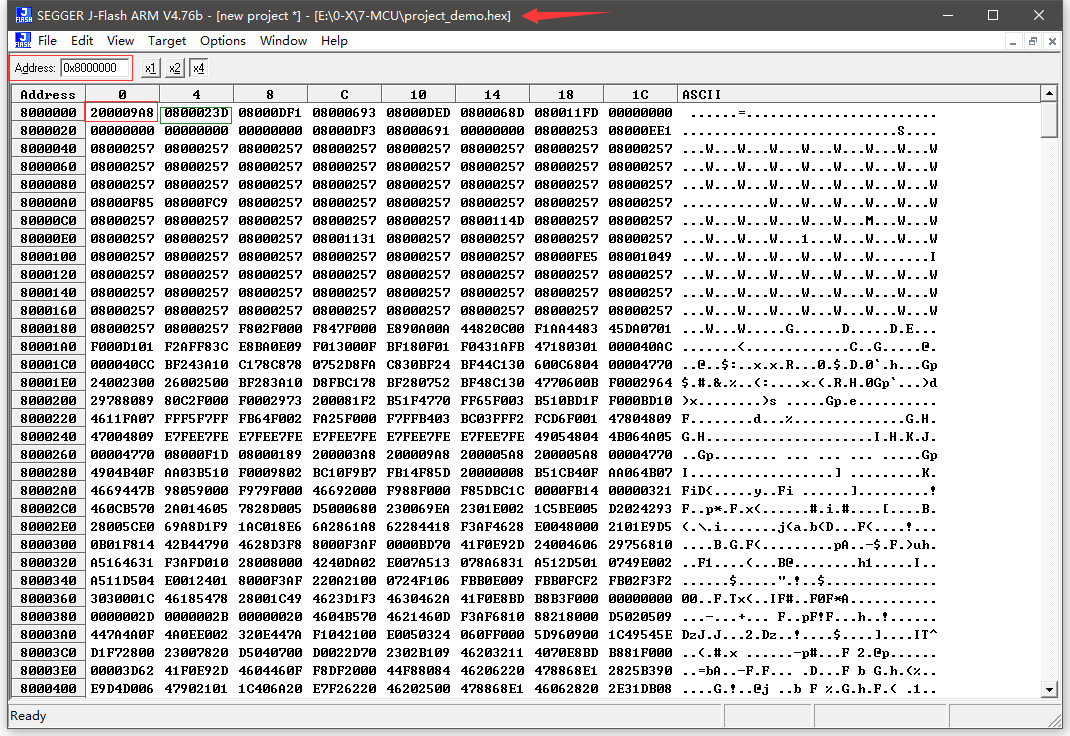This screenshot has width=1070, height=736.
Task: Minimize the inner hex document window
Action: click(x=1013, y=42)
